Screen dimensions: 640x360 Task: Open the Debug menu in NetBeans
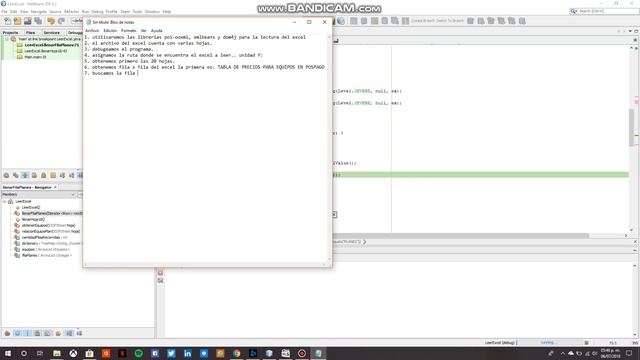coord(97,11)
